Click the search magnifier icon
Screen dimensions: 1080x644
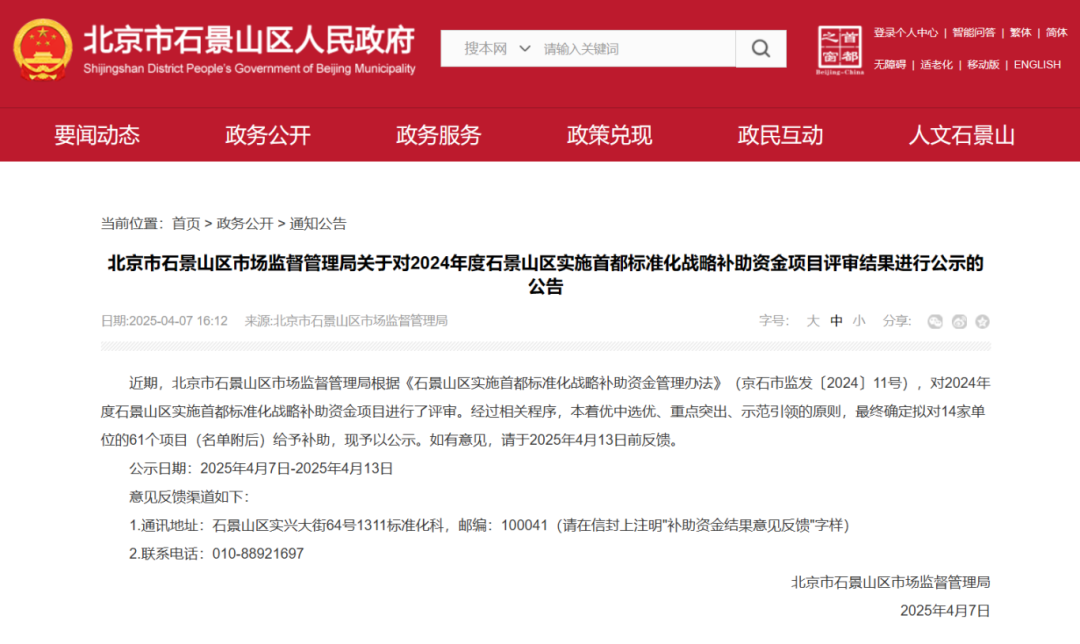coord(760,48)
